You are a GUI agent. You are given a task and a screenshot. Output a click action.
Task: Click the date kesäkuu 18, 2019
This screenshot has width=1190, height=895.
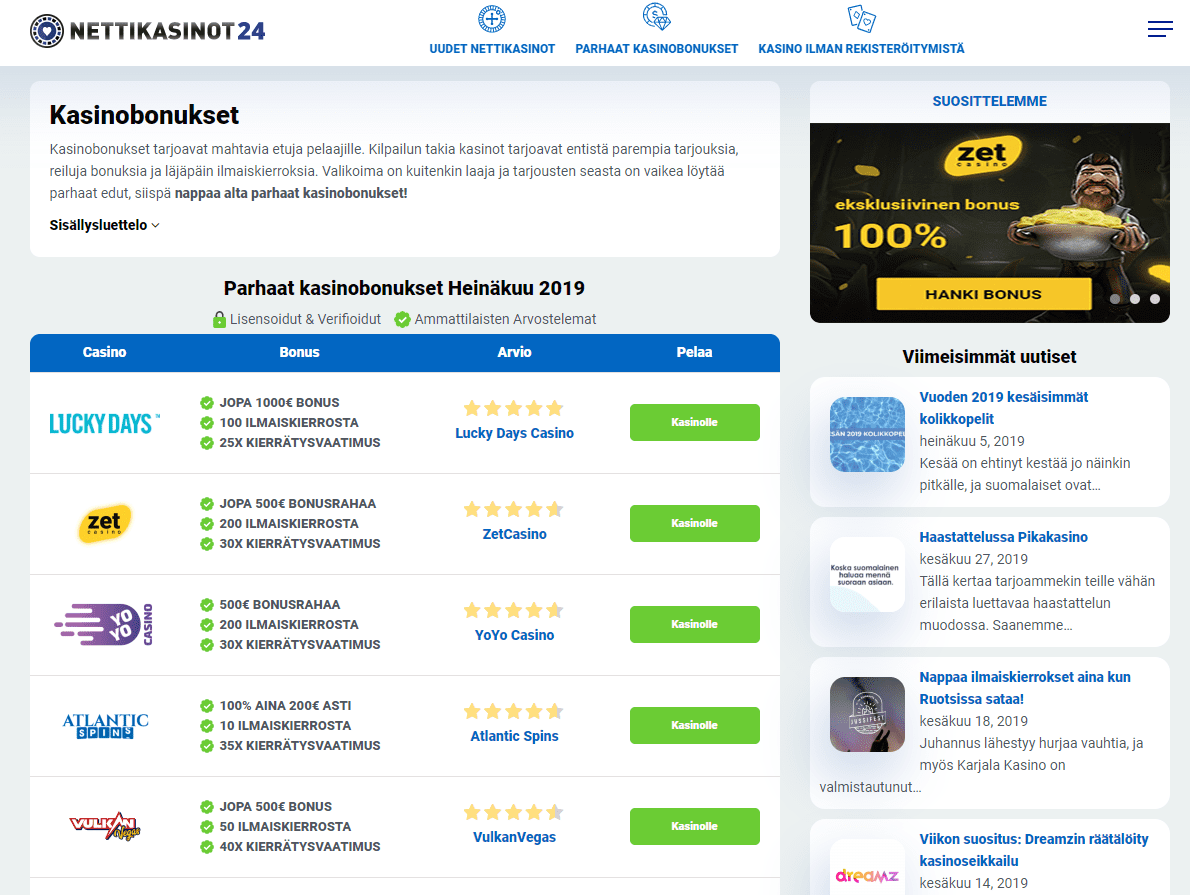coord(974,722)
